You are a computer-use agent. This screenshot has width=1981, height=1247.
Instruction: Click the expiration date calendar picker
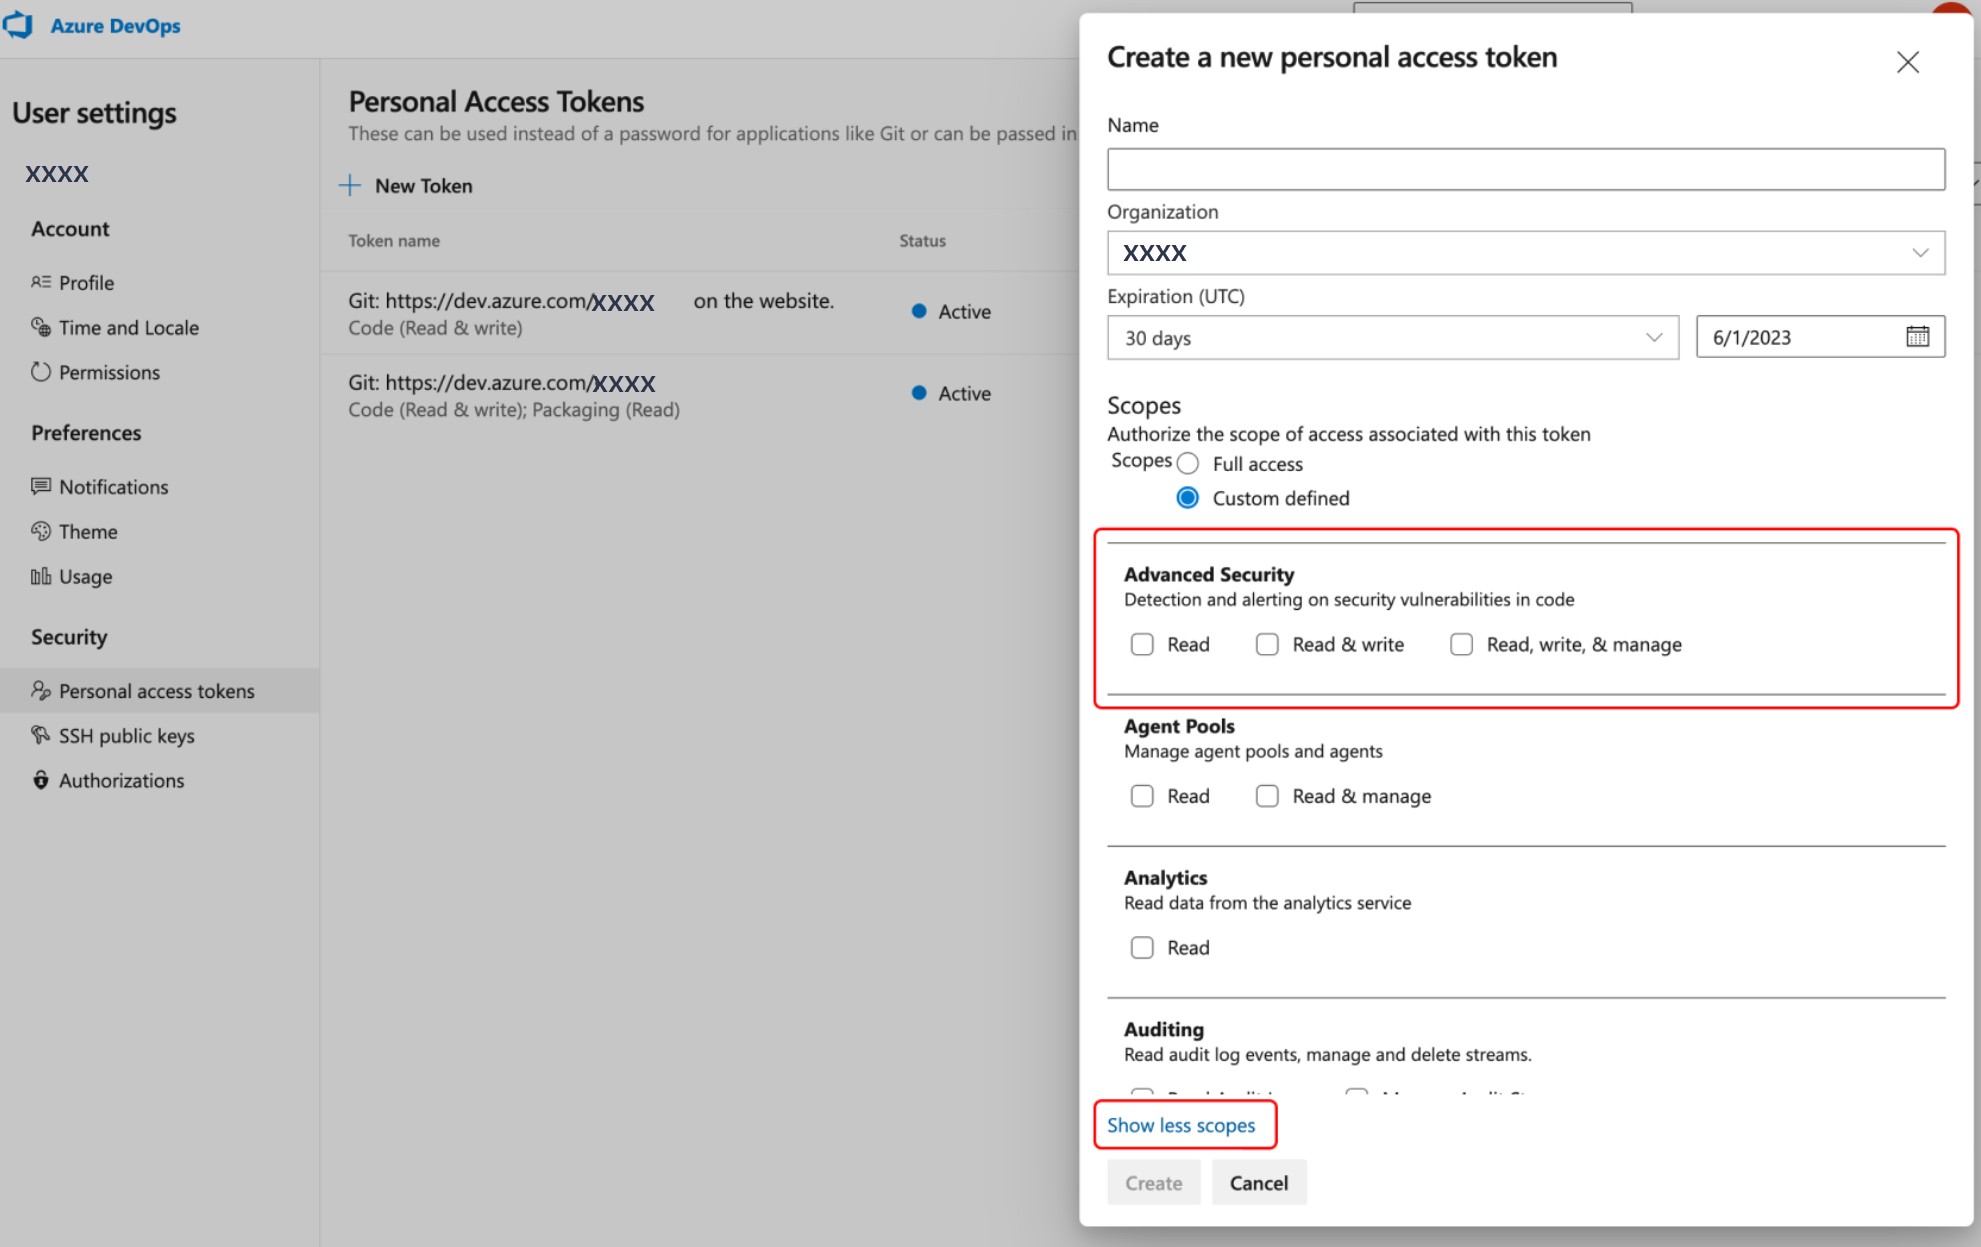click(x=1918, y=336)
